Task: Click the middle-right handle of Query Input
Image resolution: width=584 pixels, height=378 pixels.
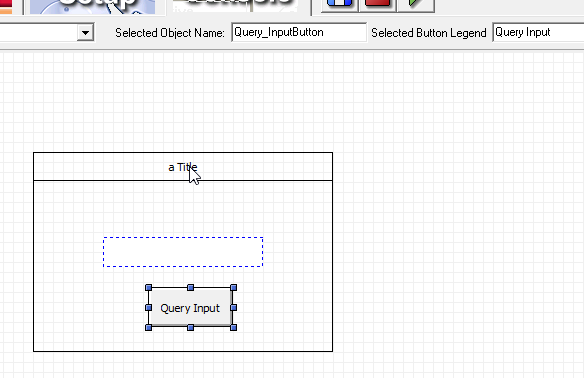Action: (234, 308)
